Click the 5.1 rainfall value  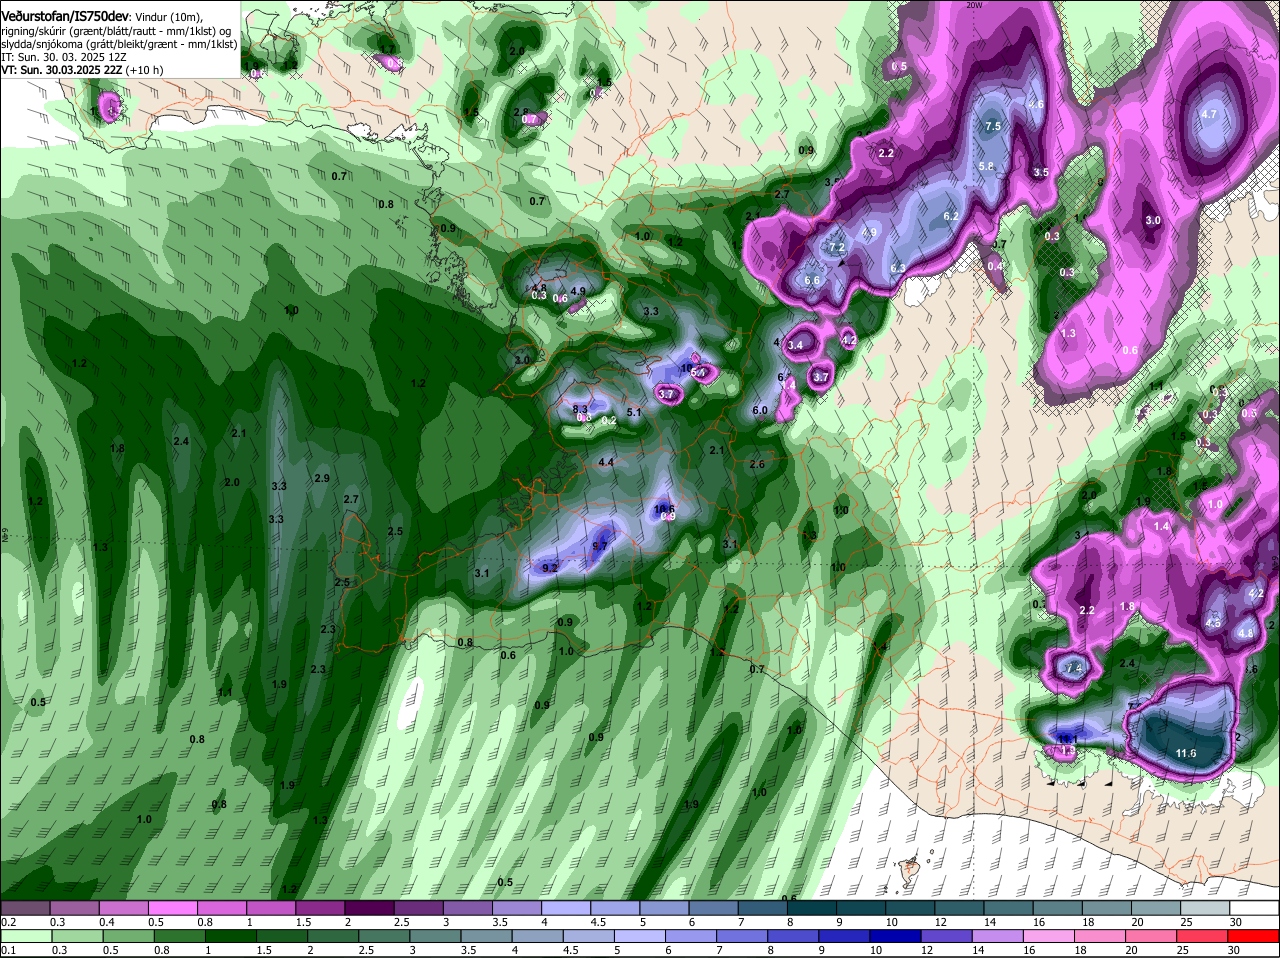[634, 412]
